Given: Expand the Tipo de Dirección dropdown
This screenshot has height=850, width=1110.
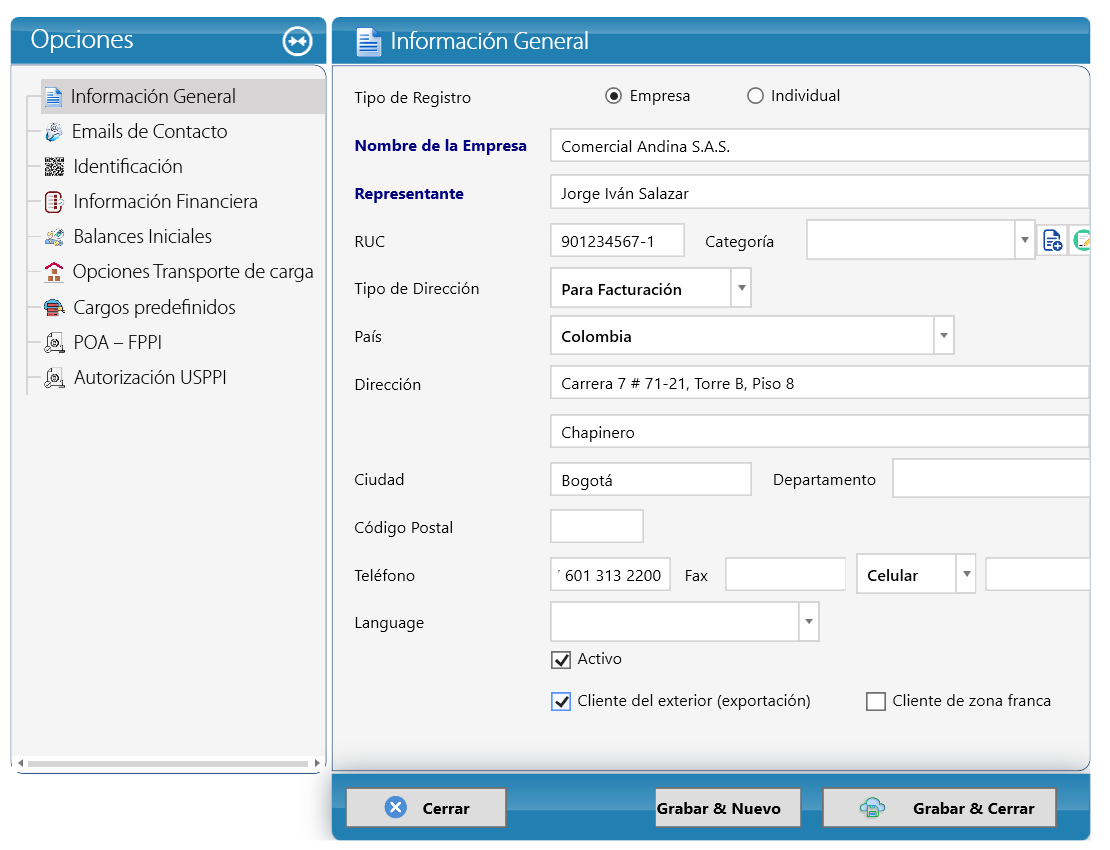Looking at the screenshot, I should [741, 288].
